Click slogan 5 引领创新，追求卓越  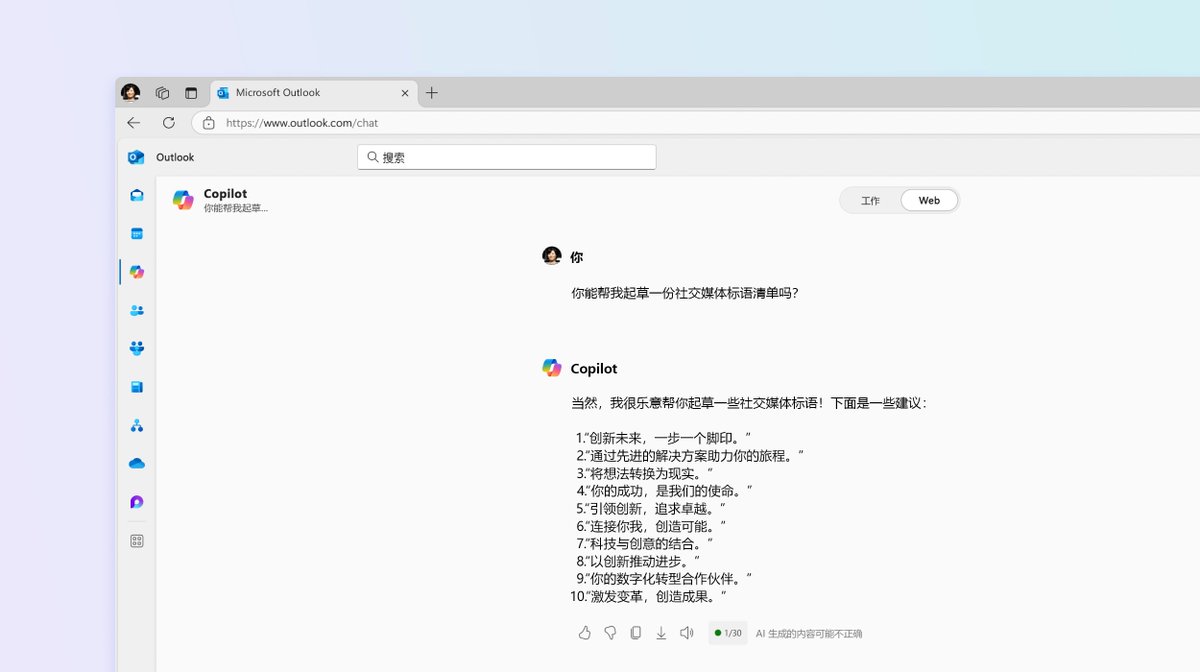pos(651,508)
